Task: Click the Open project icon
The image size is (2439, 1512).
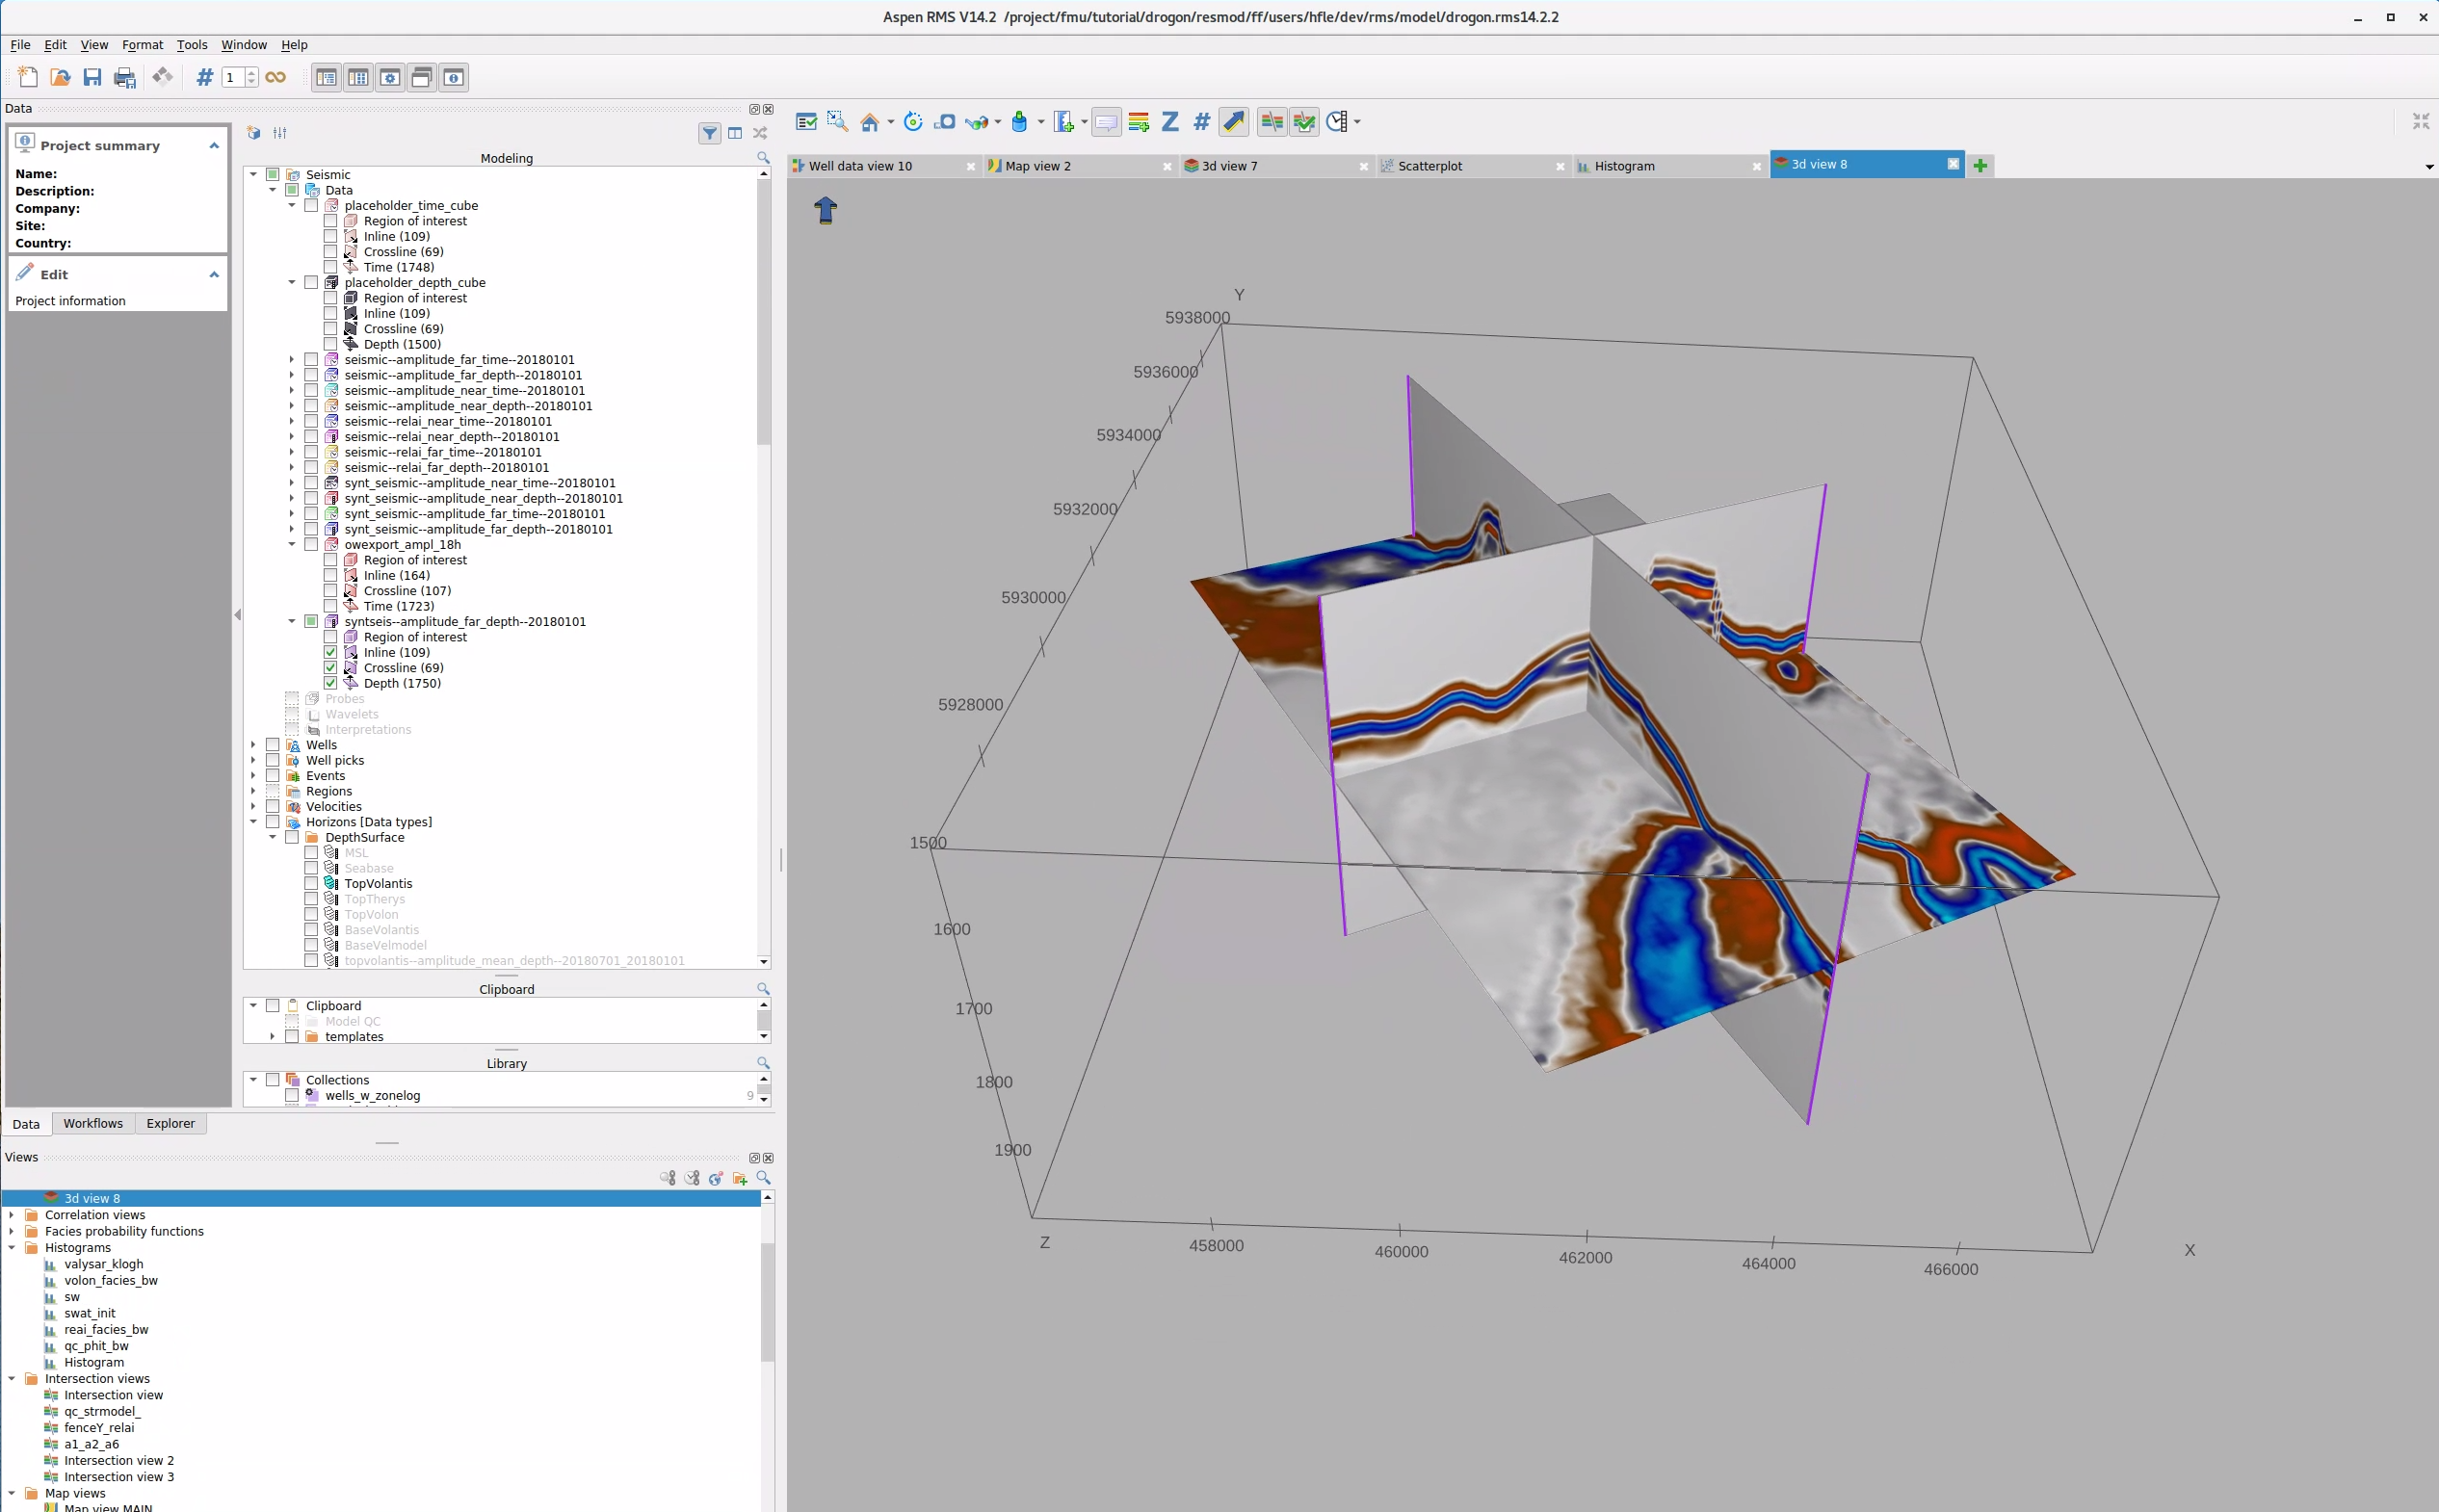Action: pyautogui.click(x=60, y=77)
